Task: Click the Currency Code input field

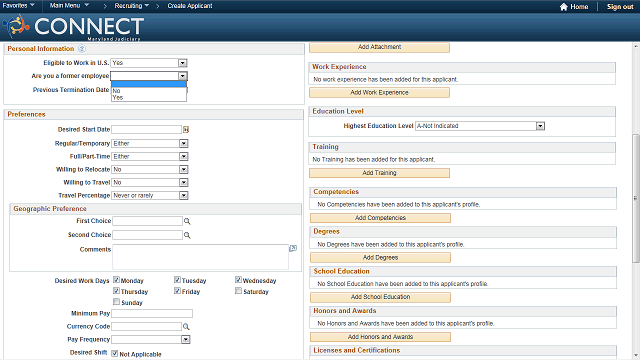Action: click(147, 327)
